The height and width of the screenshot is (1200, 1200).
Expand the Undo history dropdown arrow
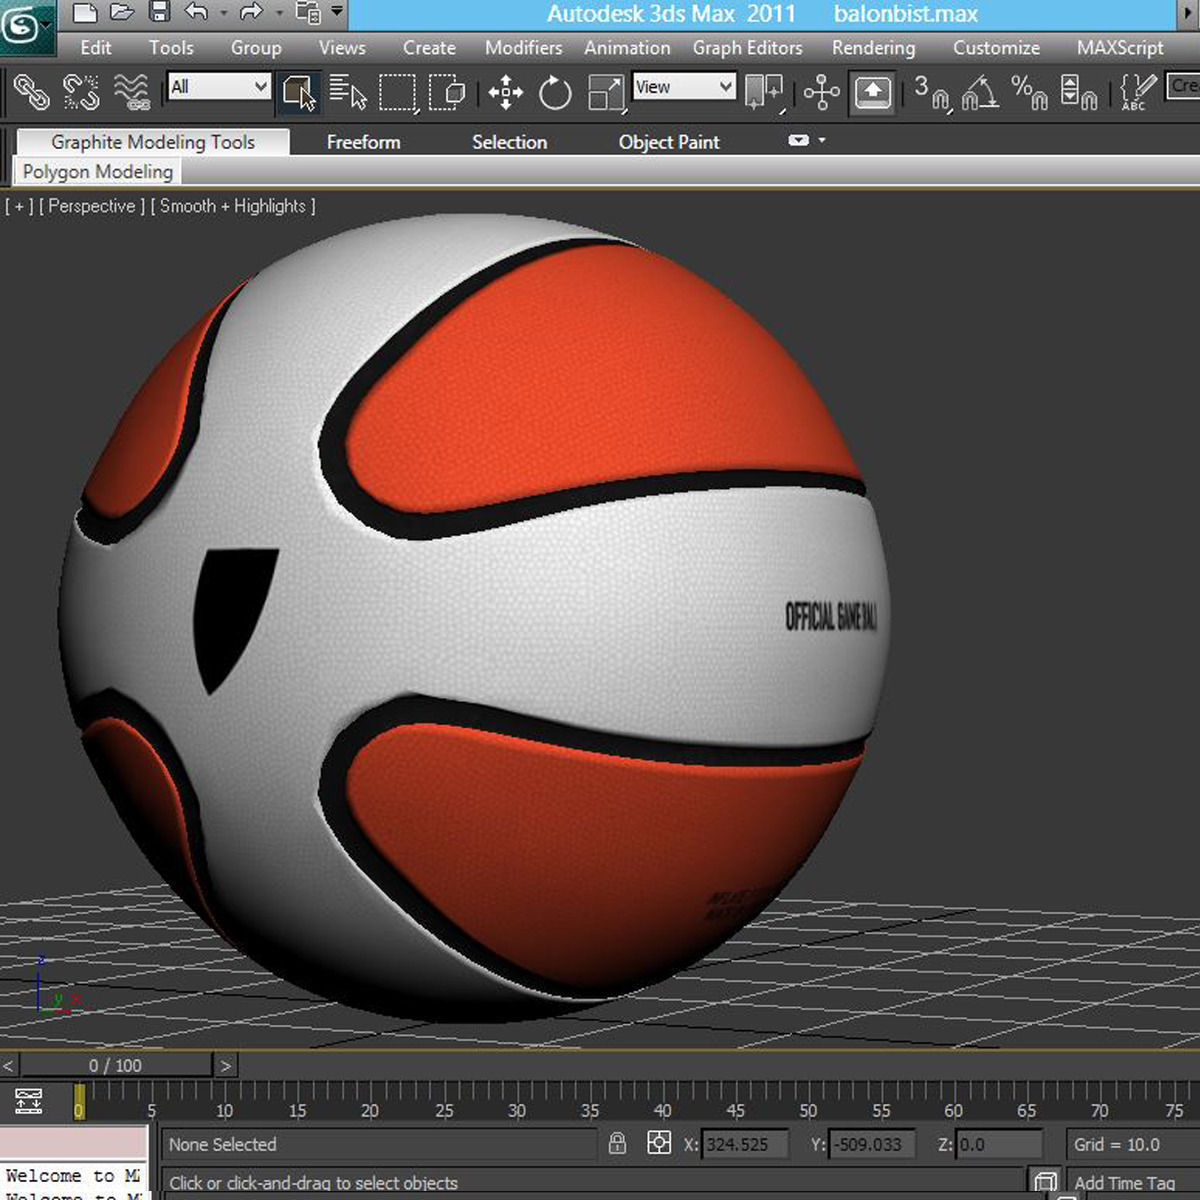point(223,14)
